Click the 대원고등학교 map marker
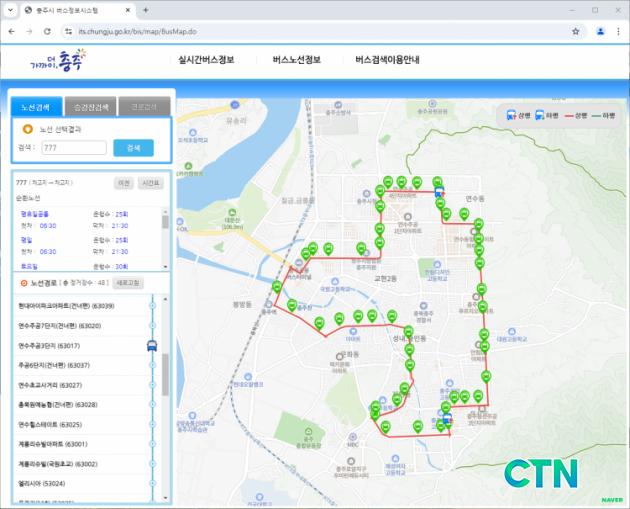This screenshot has width=630, height=509. point(511,331)
